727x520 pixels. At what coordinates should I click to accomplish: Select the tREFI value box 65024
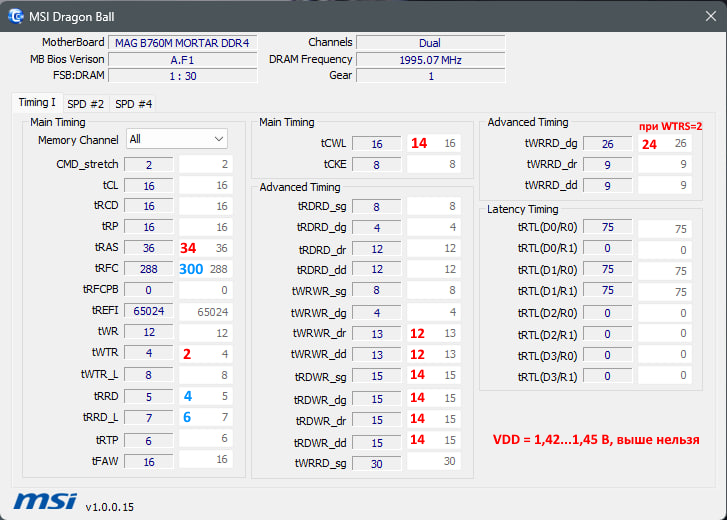pos(148,311)
